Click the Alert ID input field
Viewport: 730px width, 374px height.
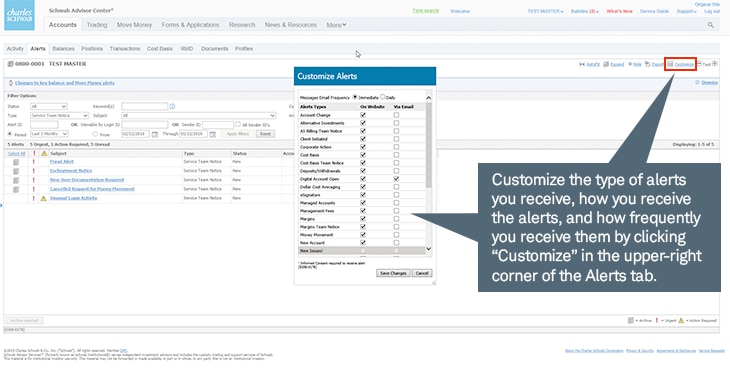44,125
